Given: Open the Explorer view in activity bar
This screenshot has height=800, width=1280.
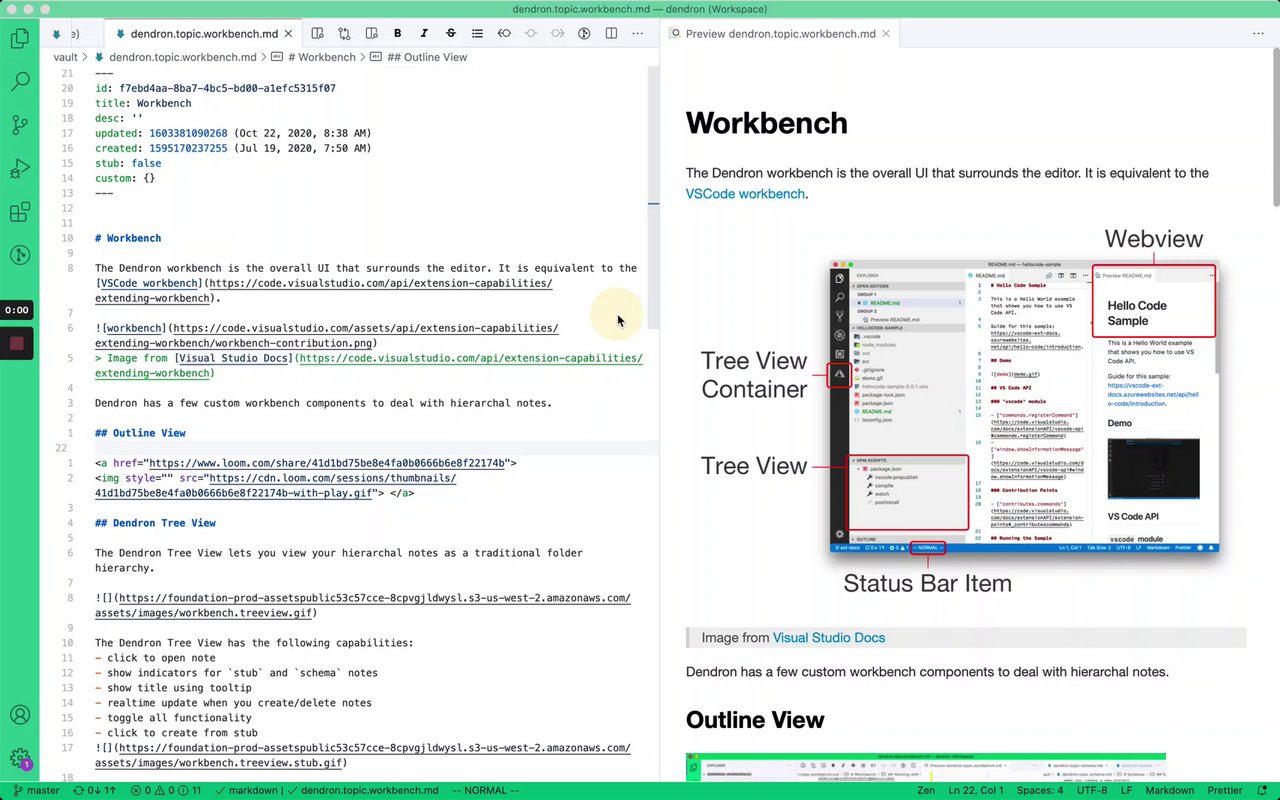Looking at the screenshot, I should point(19,39).
